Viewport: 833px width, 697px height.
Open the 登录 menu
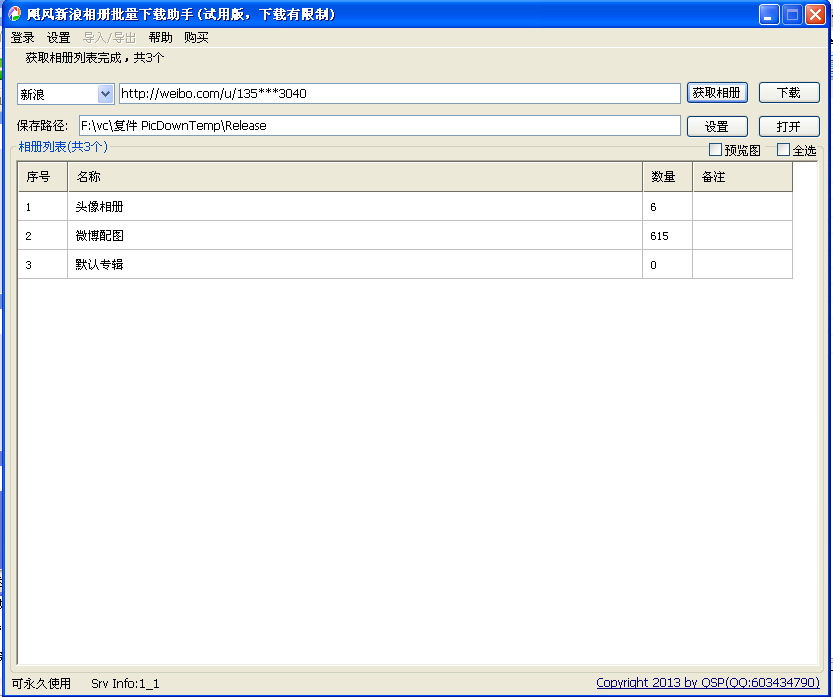click(22, 38)
